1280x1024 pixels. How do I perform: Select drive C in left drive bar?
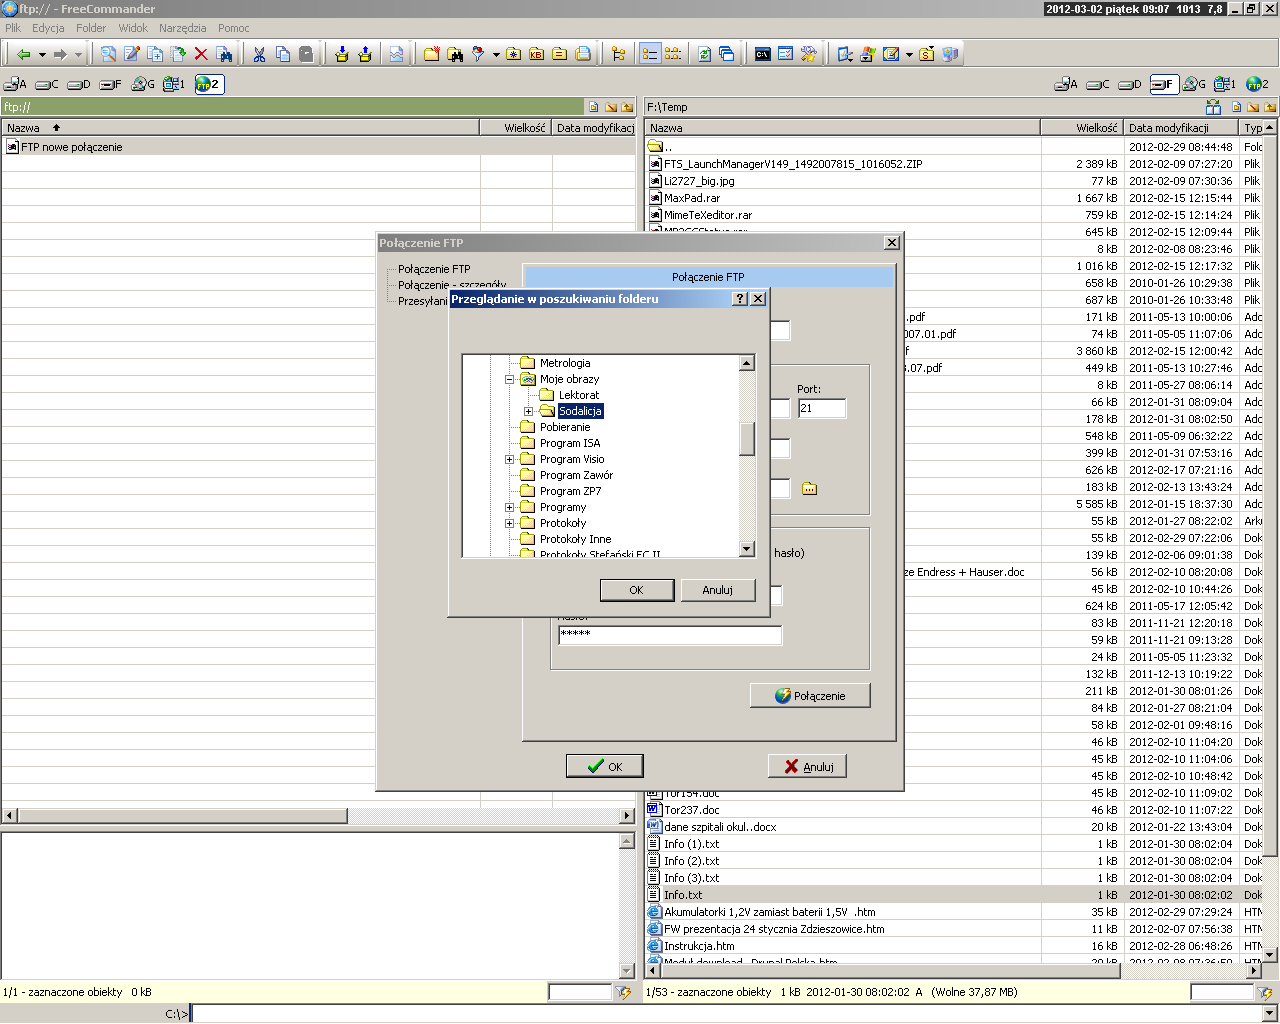tap(47, 84)
